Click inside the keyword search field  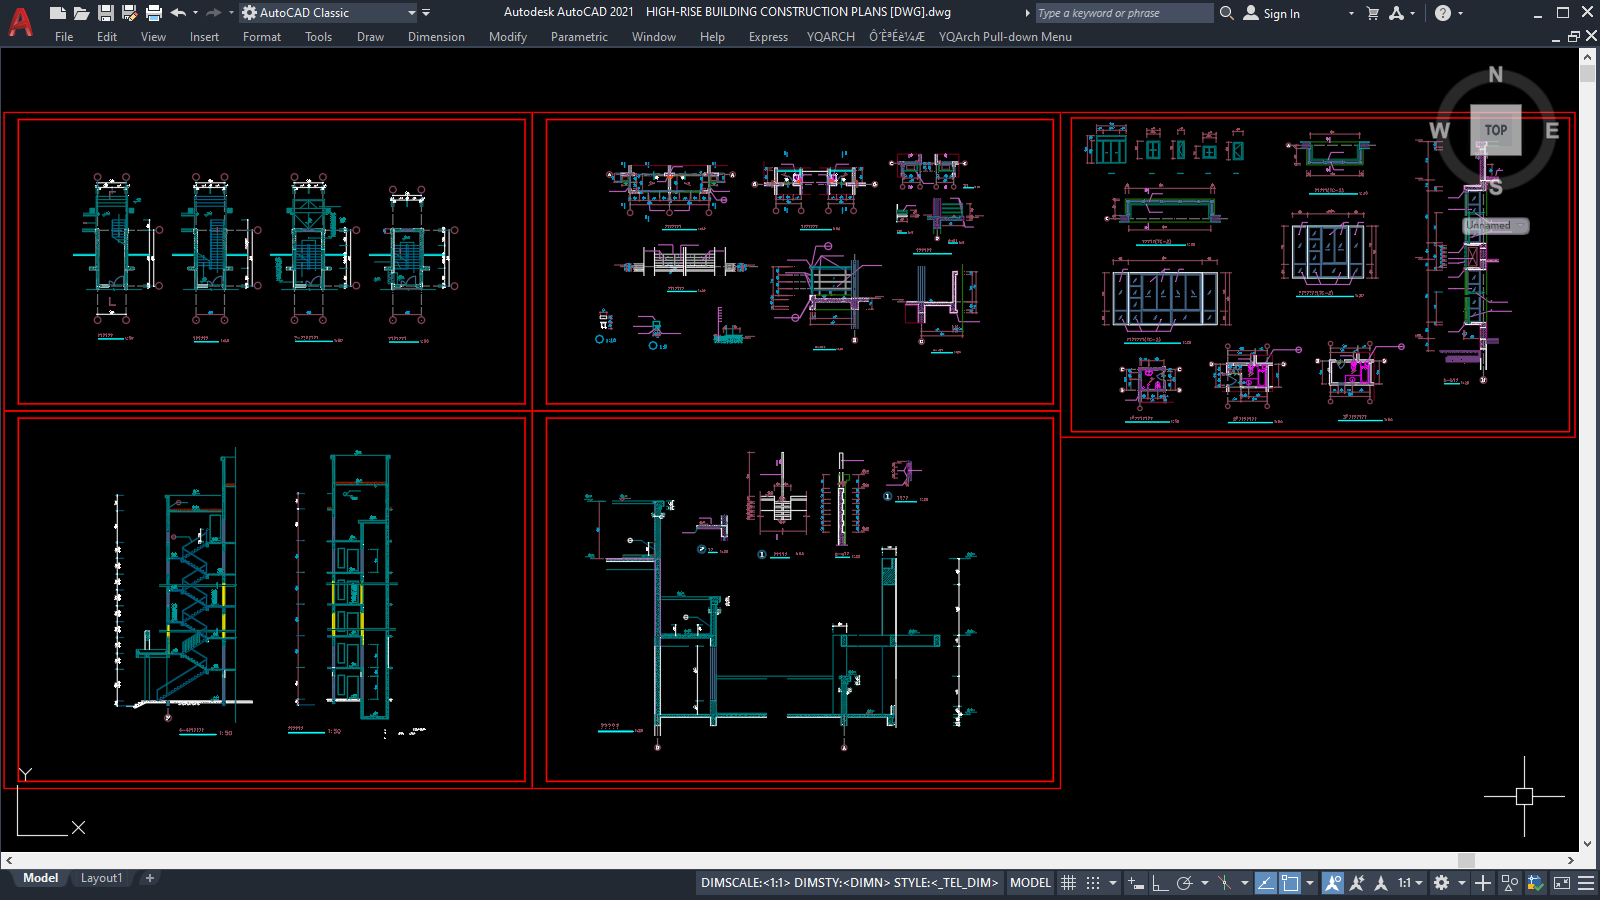click(1120, 13)
